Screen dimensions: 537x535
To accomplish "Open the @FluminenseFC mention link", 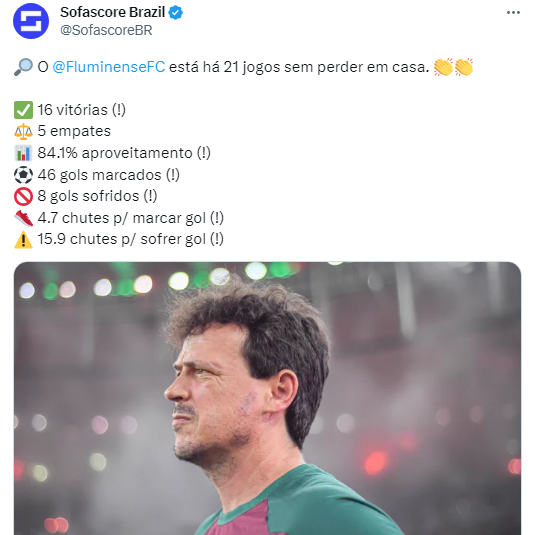I will point(109,67).
